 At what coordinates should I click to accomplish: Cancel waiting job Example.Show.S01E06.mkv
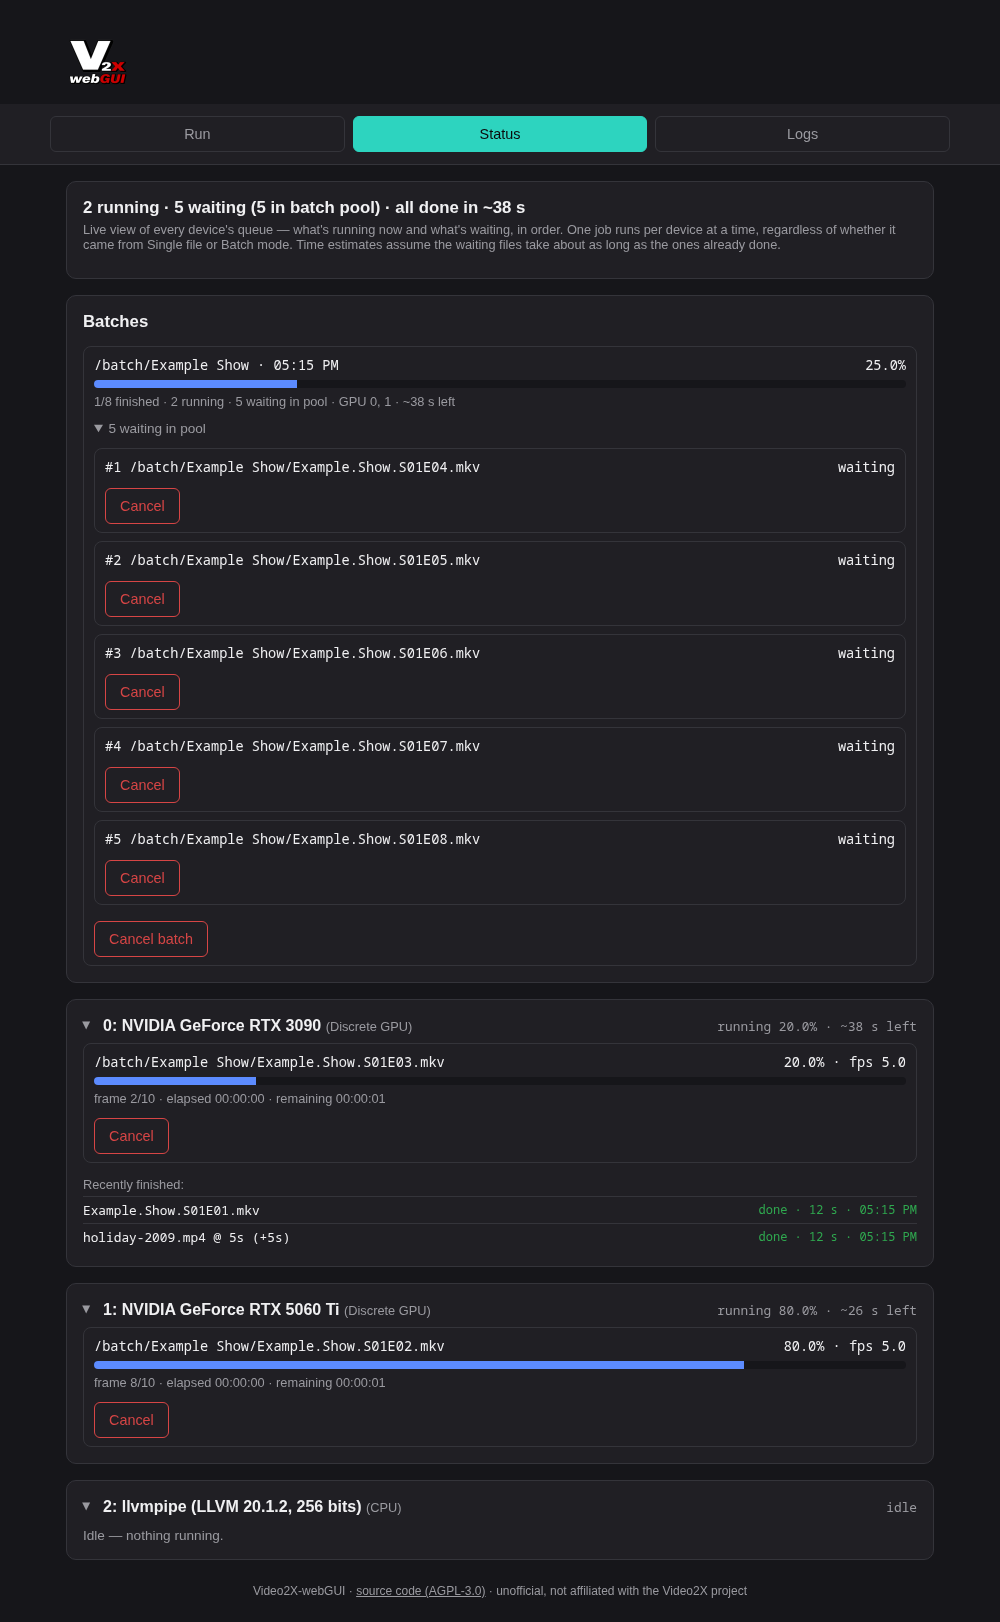point(142,692)
